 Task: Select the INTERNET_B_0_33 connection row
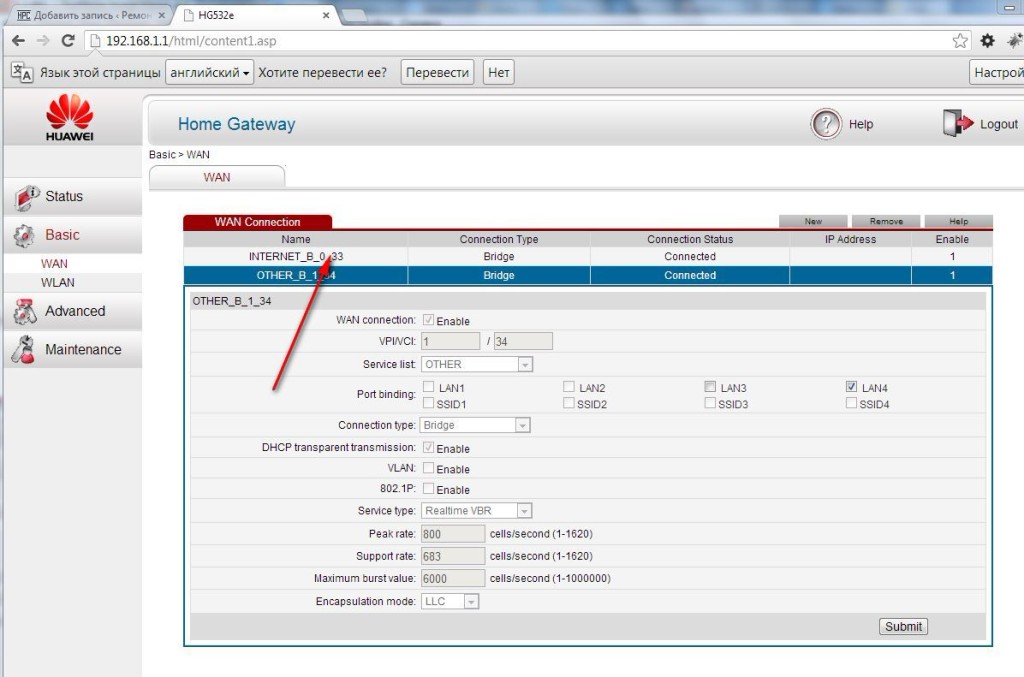click(x=295, y=257)
